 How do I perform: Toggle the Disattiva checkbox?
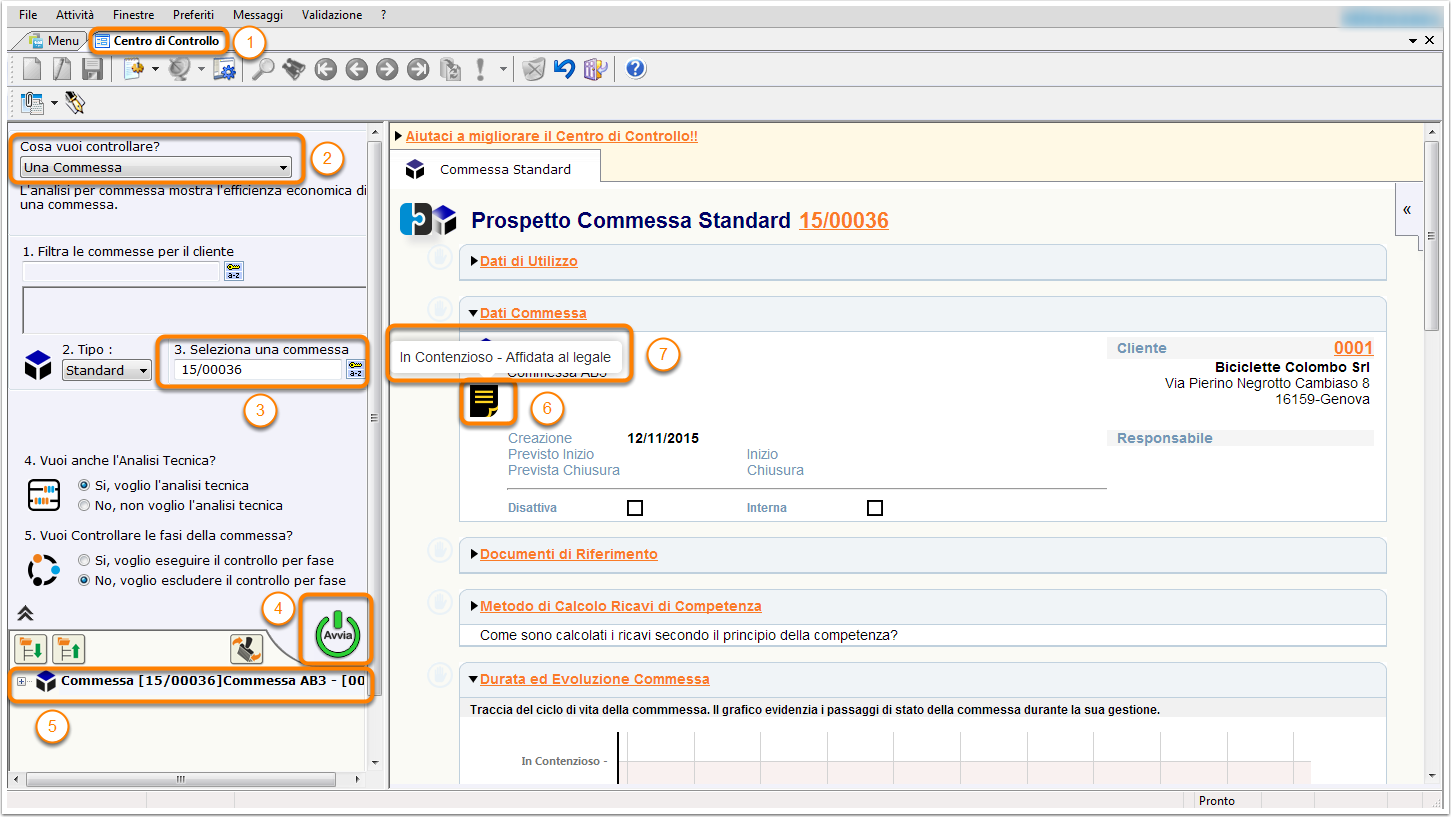tap(635, 508)
